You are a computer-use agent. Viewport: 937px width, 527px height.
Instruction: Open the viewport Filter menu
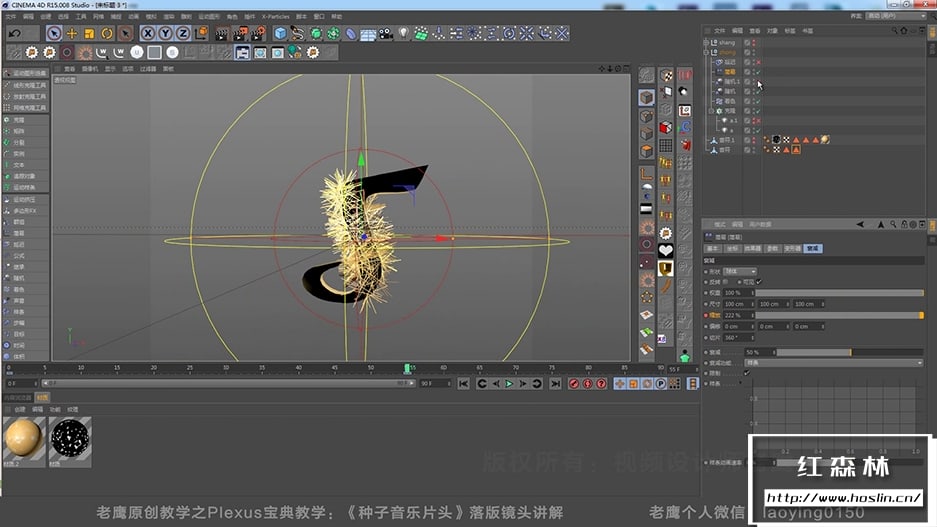point(148,69)
